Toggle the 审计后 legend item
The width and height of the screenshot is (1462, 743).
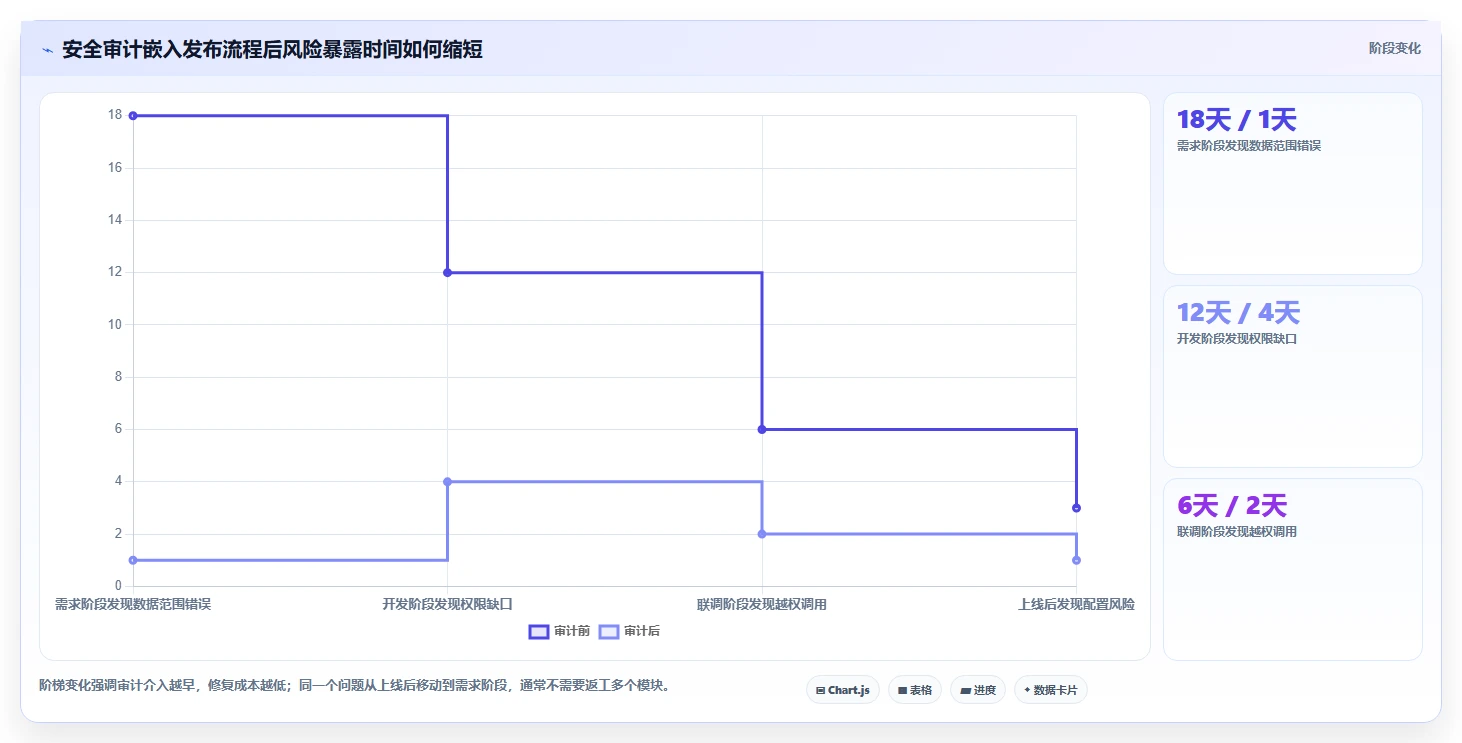pos(629,631)
